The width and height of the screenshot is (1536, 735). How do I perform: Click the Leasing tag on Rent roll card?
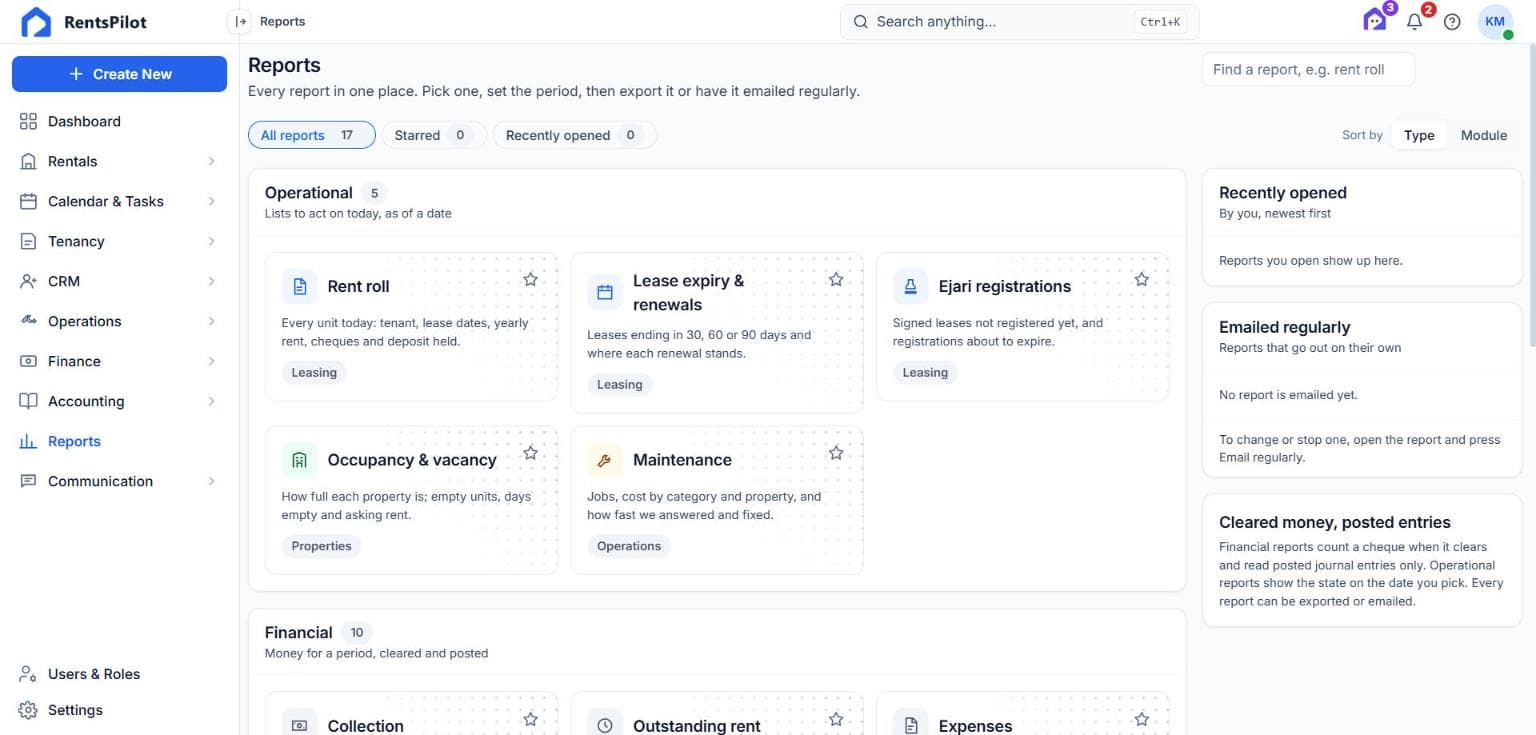[314, 372]
